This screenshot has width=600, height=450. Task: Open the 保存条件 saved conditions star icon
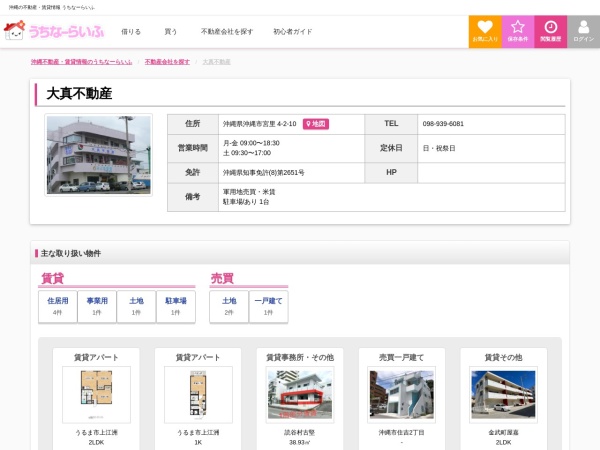tap(518, 32)
